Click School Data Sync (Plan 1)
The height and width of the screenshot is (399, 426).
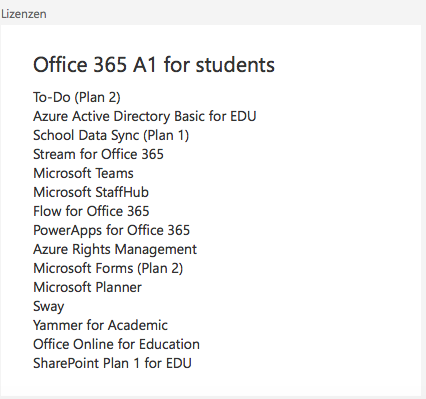pos(111,136)
